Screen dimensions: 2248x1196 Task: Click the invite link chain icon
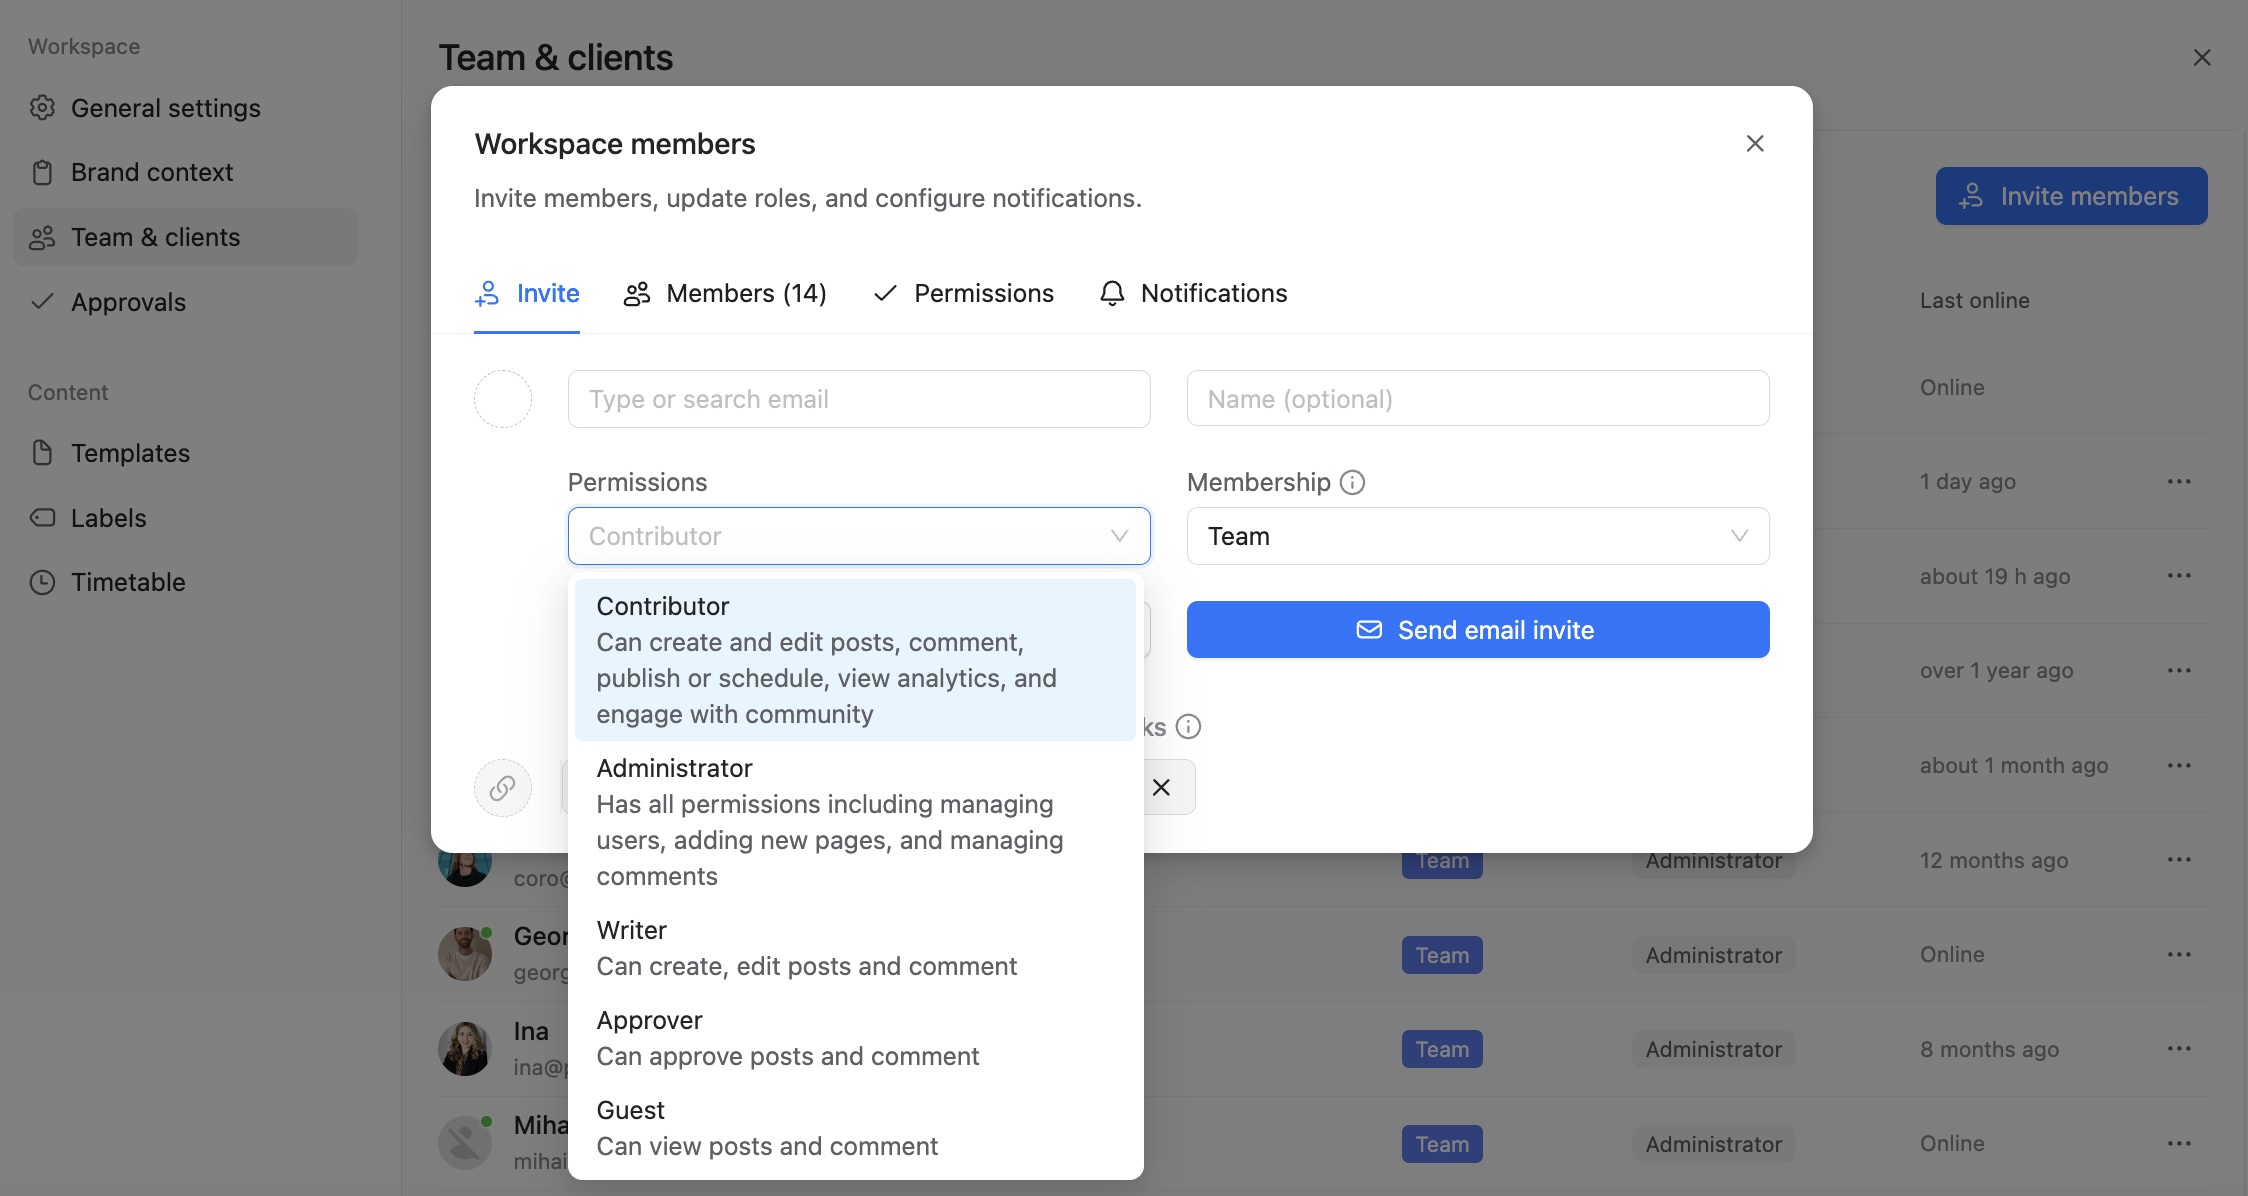click(x=502, y=788)
